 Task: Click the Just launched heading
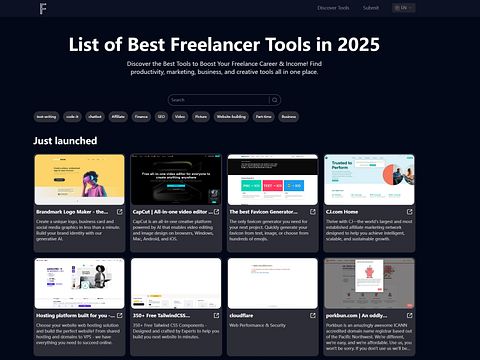click(65, 141)
